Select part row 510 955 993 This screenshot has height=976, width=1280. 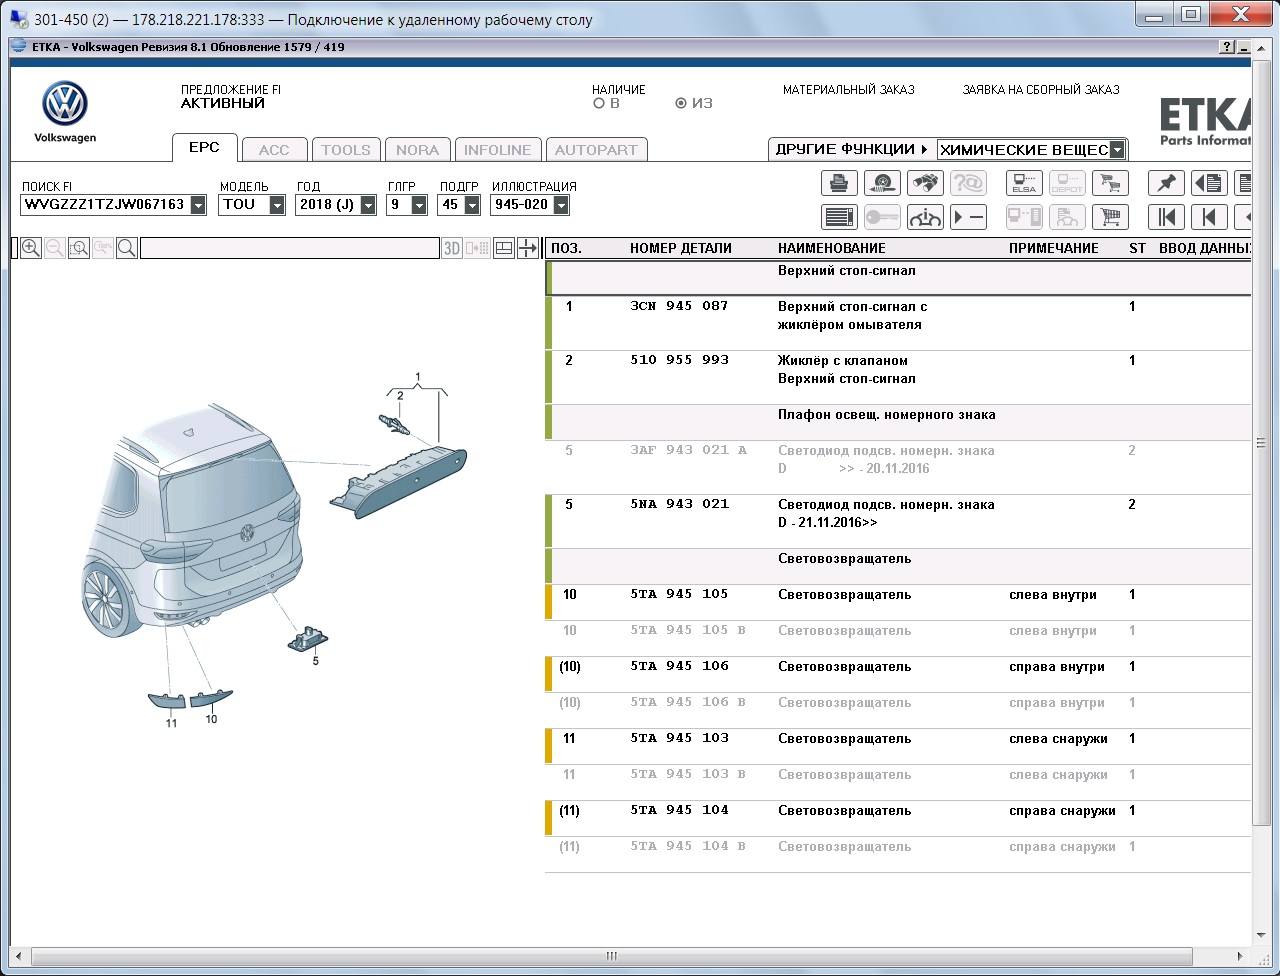coord(898,377)
